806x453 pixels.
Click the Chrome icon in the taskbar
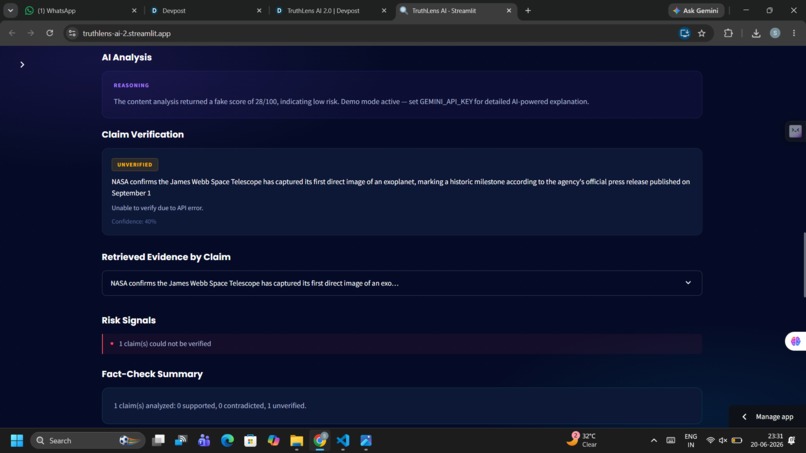click(320, 441)
